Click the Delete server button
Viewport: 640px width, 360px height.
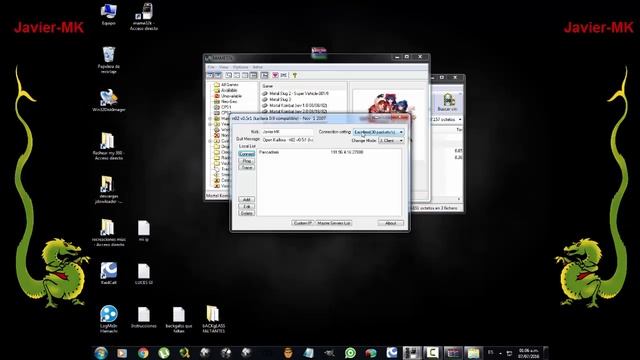pos(247,213)
